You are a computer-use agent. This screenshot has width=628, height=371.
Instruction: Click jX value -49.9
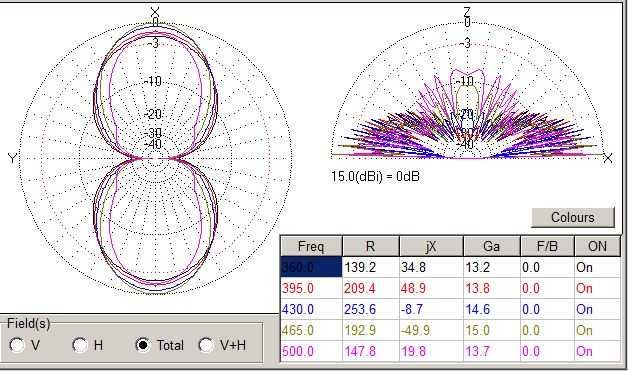[x=431, y=330]
